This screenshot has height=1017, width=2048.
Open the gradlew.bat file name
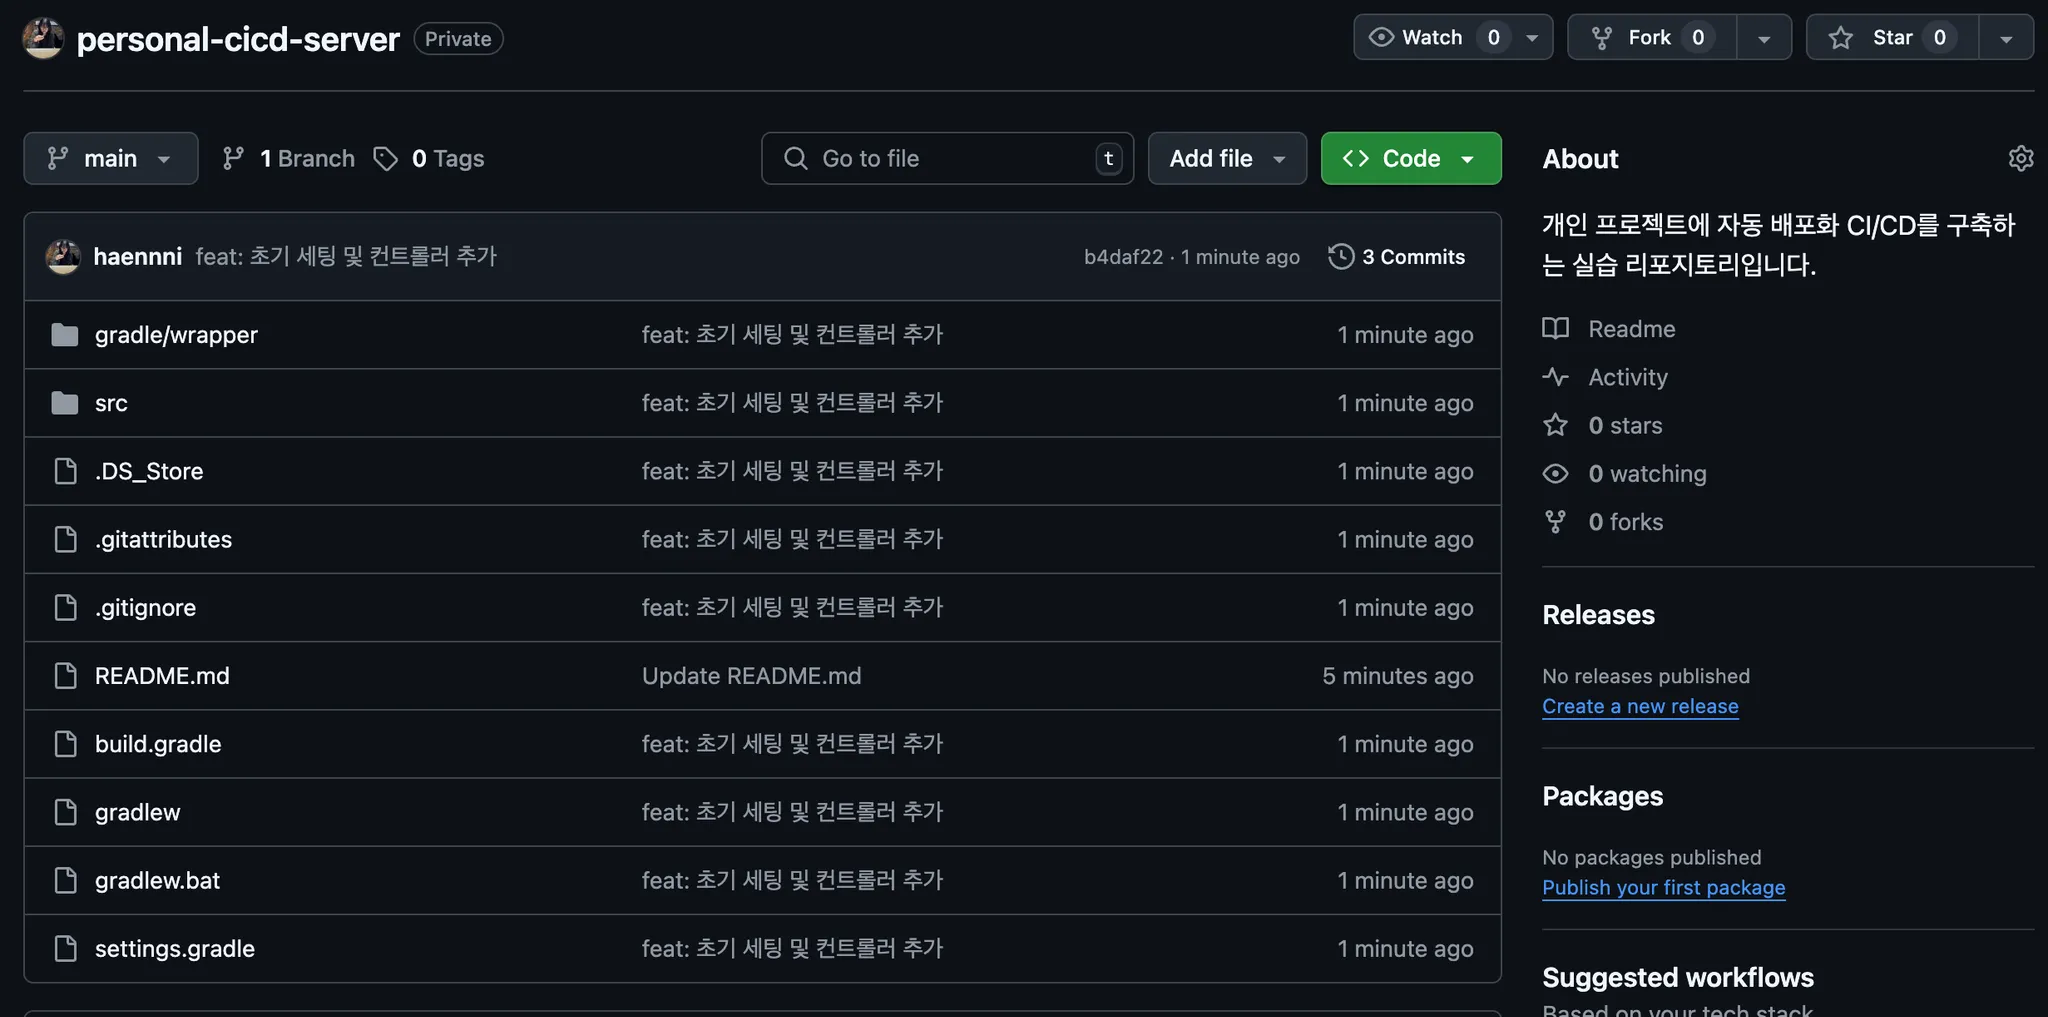tap(157, 880)
